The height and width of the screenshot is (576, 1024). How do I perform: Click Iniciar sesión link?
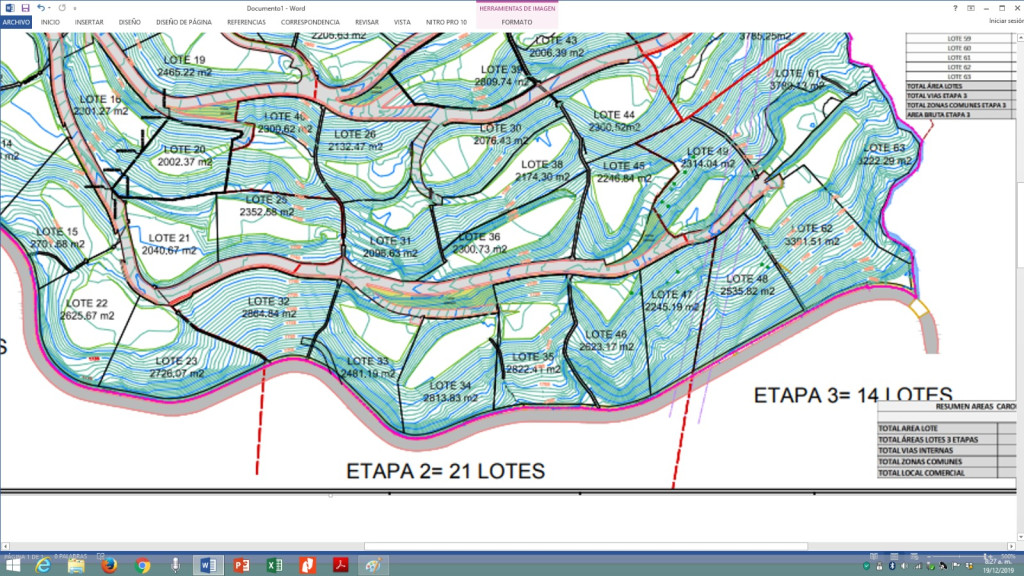click(1006, 22)
